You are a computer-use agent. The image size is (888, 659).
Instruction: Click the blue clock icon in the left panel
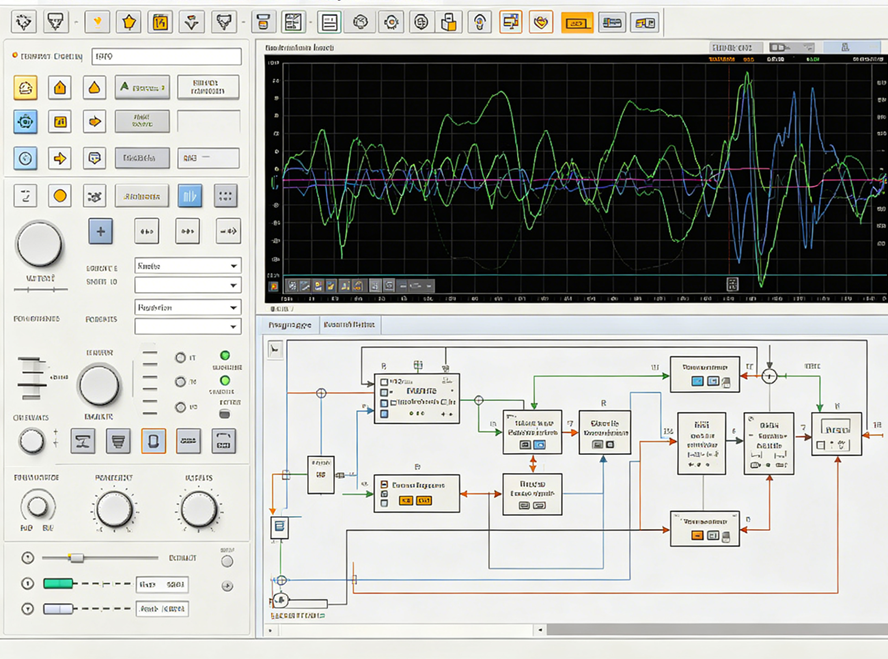click(x=25, y=158)
